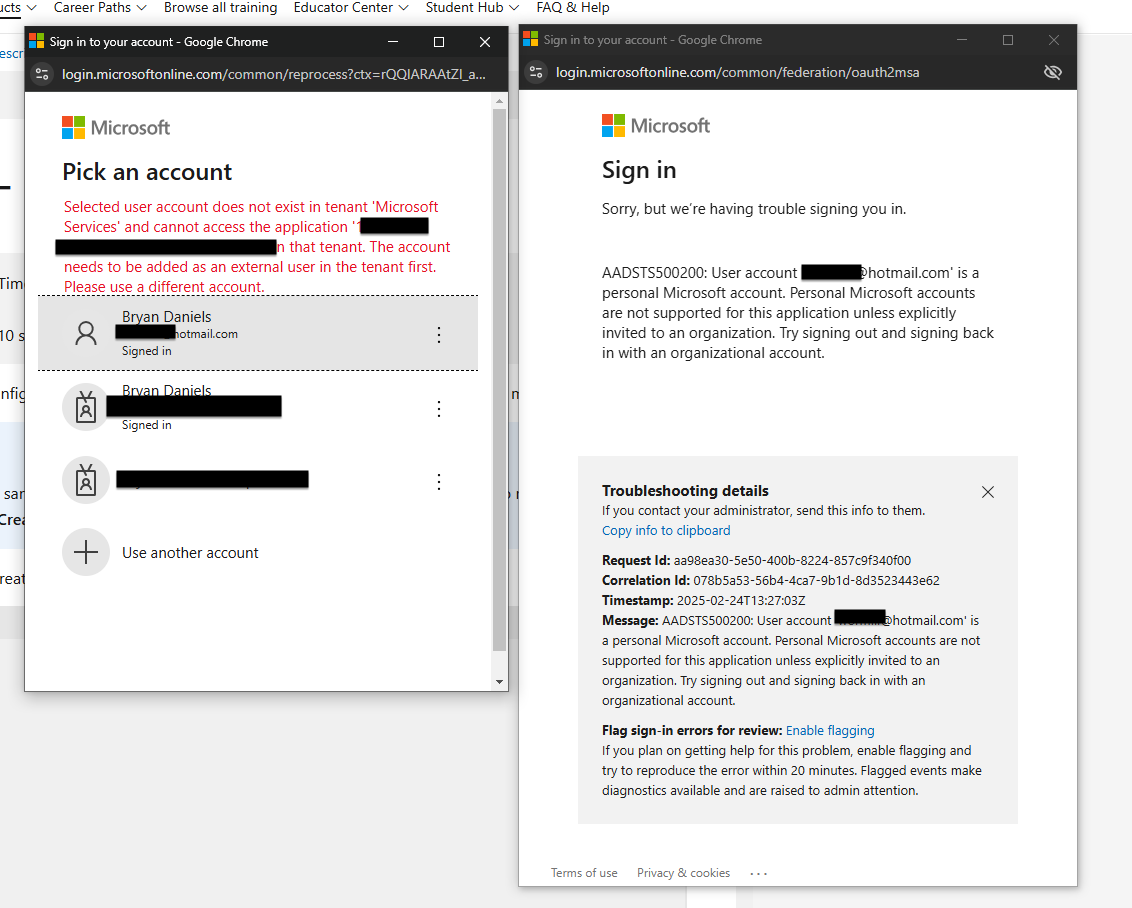Click plus icon for Use another account

point(86,552)
